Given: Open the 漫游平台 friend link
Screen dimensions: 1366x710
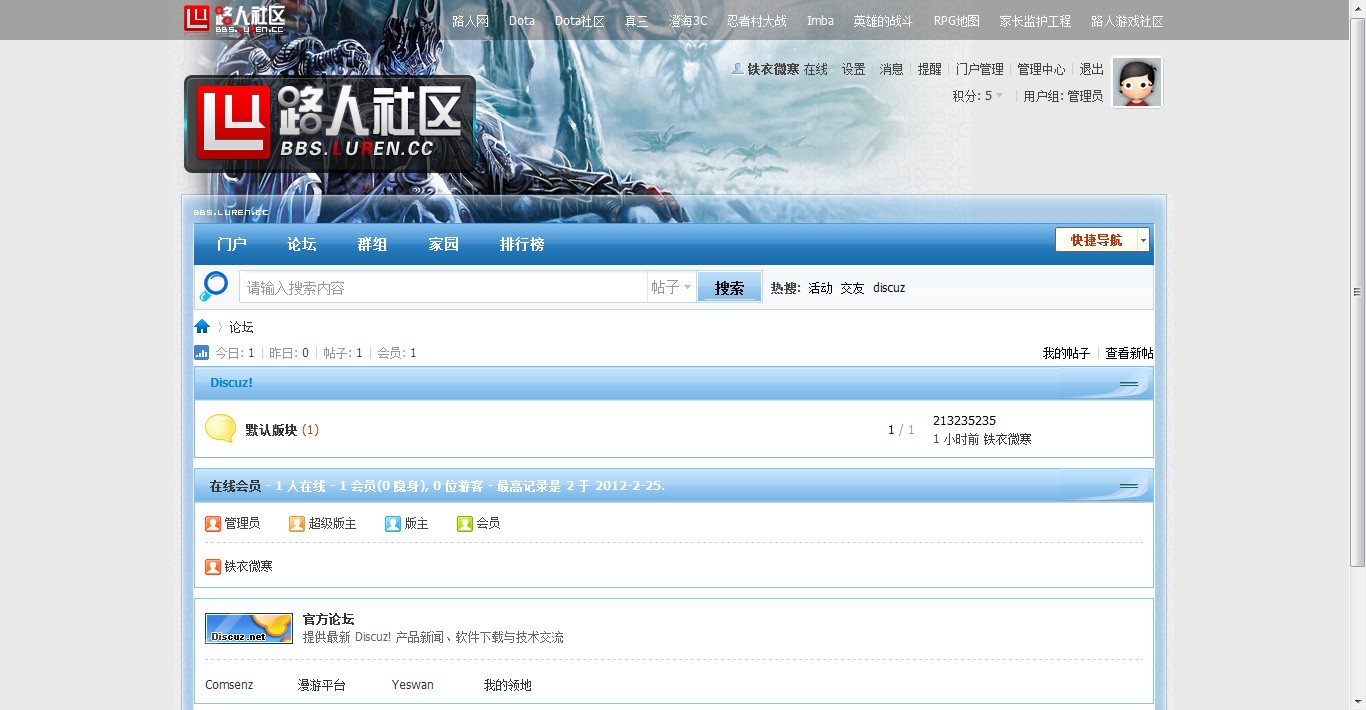Looking at the screenshot, I should click(x=322, y=685).
